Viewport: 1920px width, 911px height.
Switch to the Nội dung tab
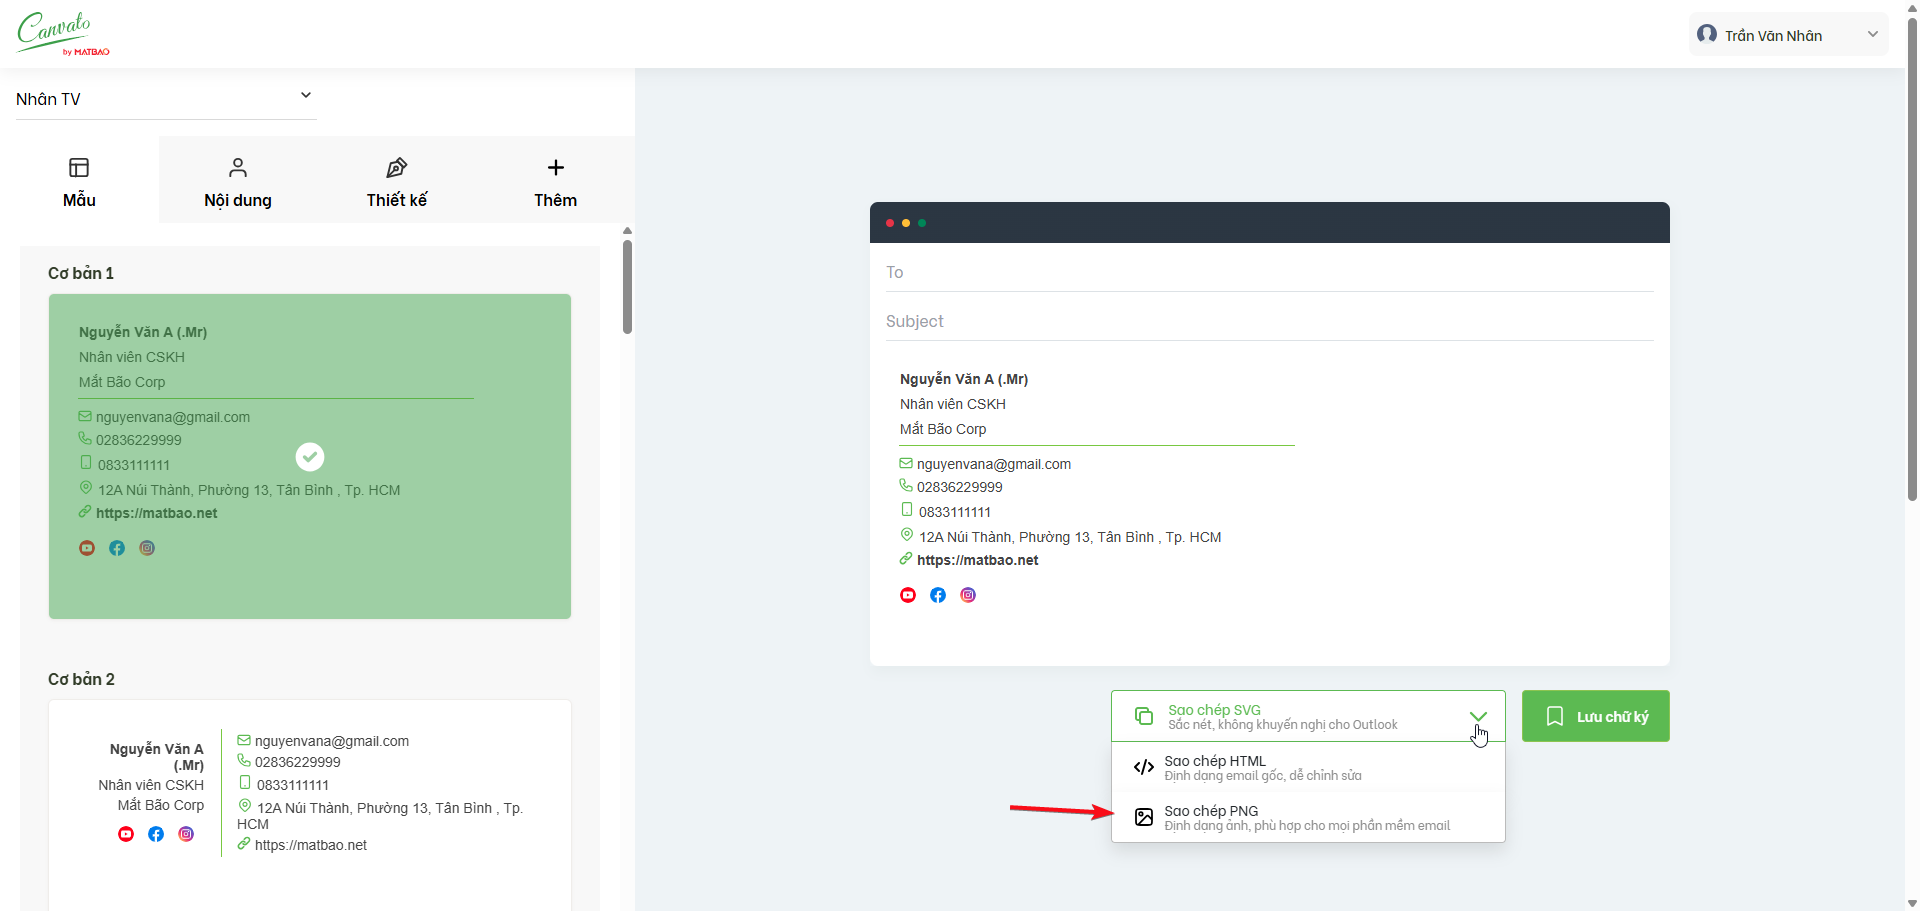click(x=238, y=182)
